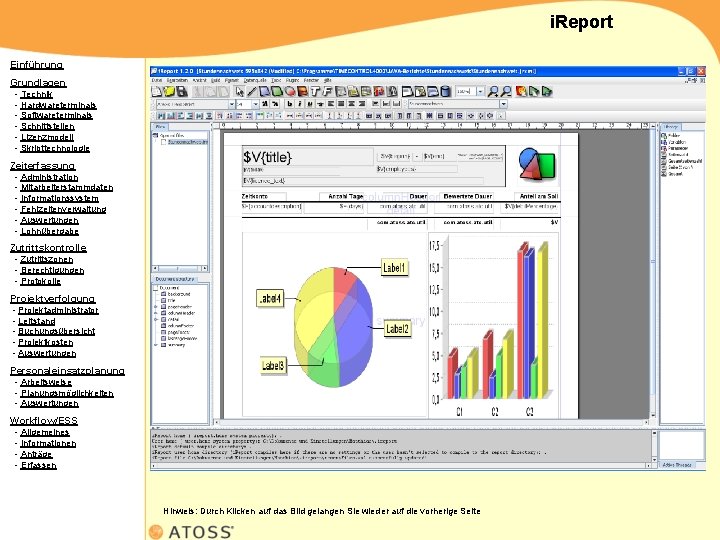
Task: Open the font name dropdown
Action: point(232,104)
